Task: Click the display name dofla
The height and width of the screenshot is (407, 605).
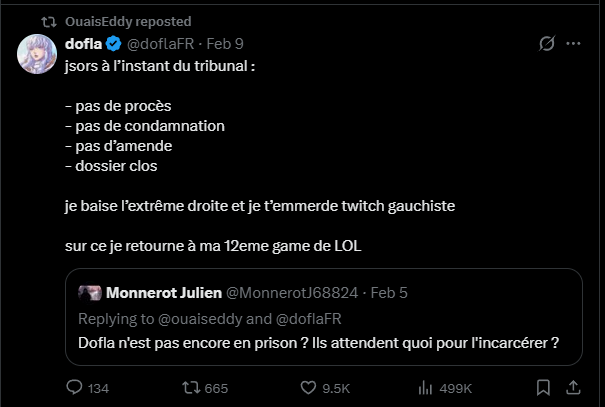Action: (x=85, y=44)
